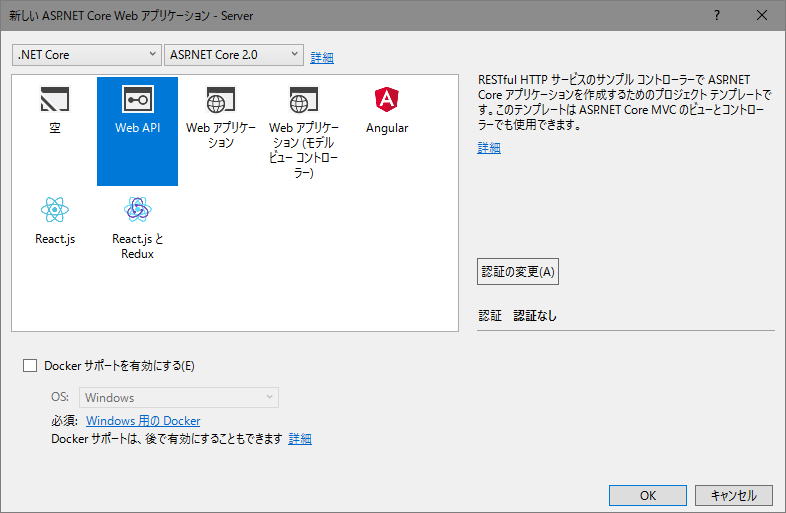Choose the Web アプリケーション template icon

point(221,100)
